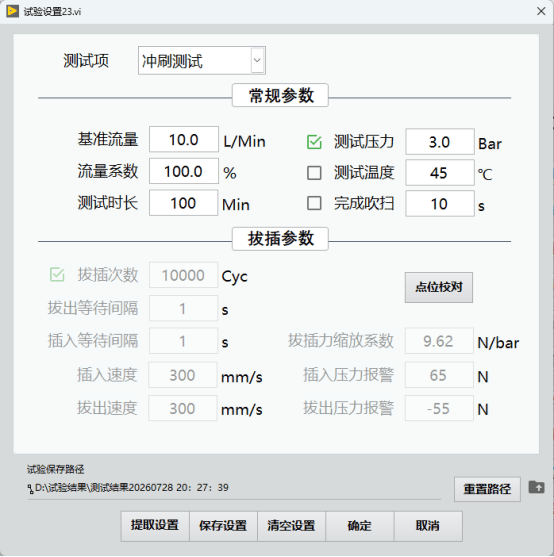This screenshot has width=554, height=557.
Task: Tick the 完成吹扫 checkbox
Action: click(314, 204)
